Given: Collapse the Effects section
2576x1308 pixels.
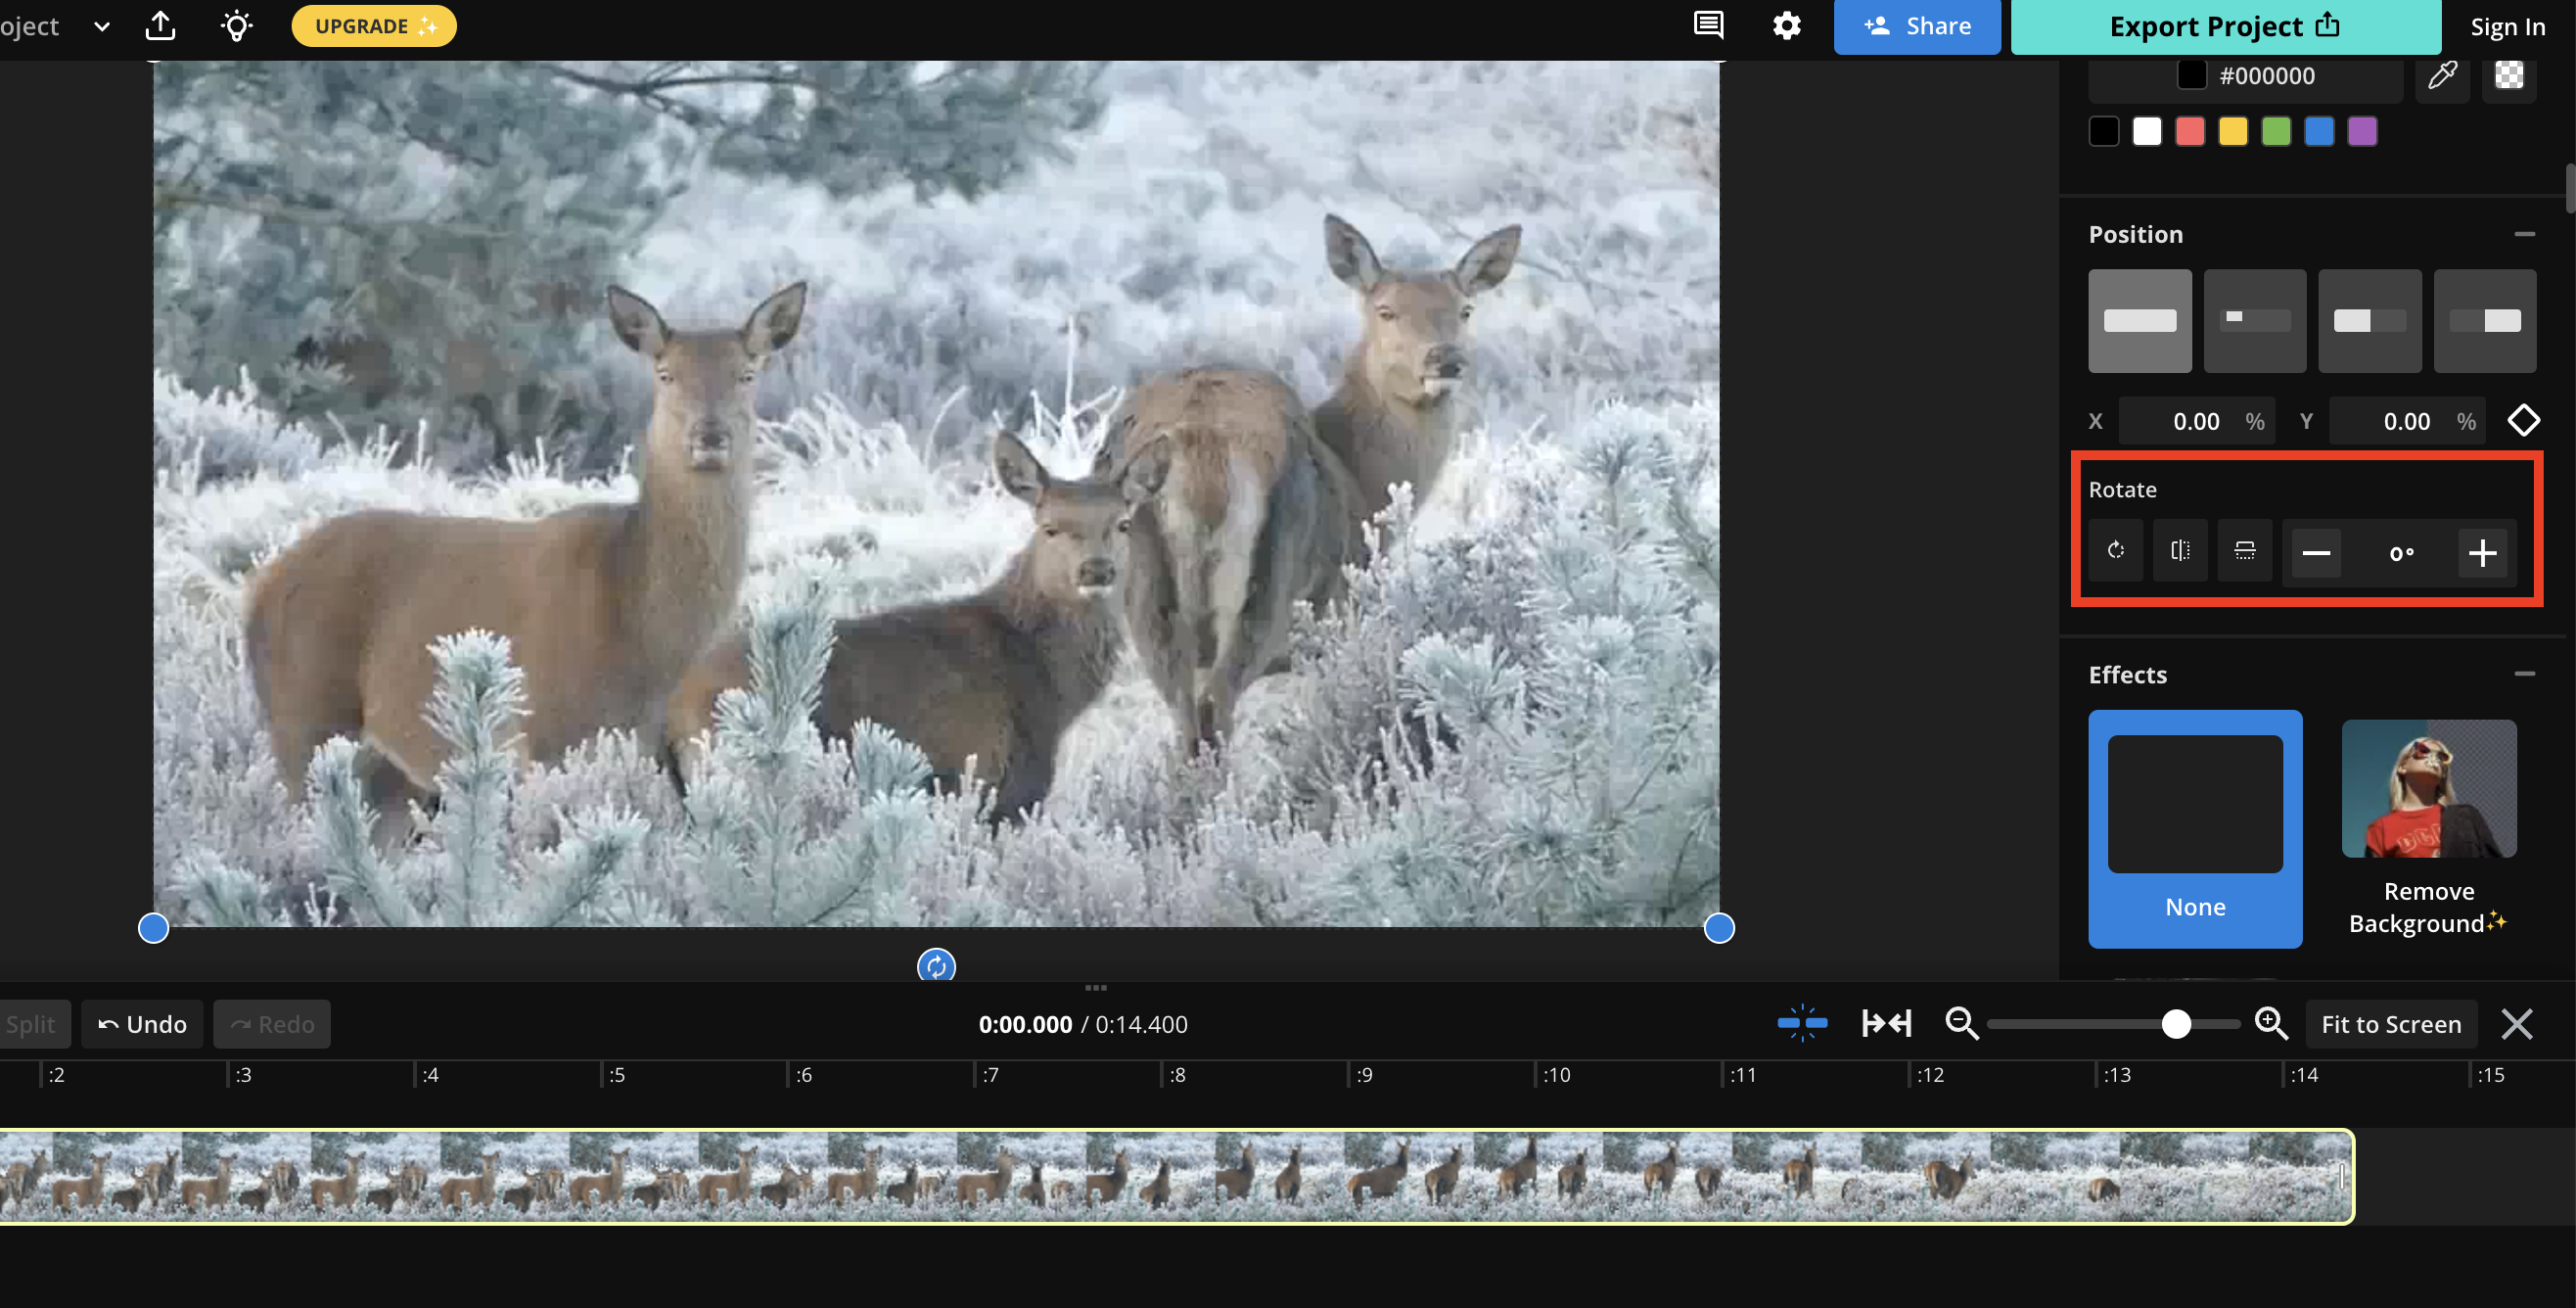Looking at the screenshot, I should [x=2524, y=674].
